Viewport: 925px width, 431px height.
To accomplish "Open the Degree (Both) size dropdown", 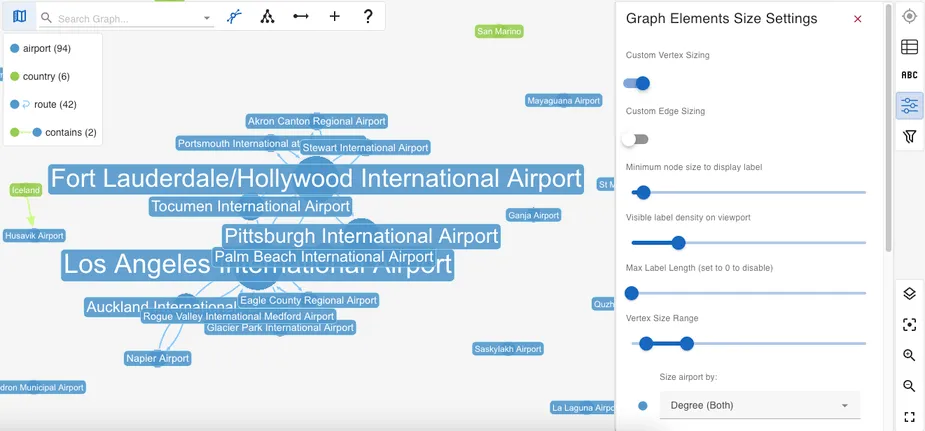I will (x=760, y=405).
